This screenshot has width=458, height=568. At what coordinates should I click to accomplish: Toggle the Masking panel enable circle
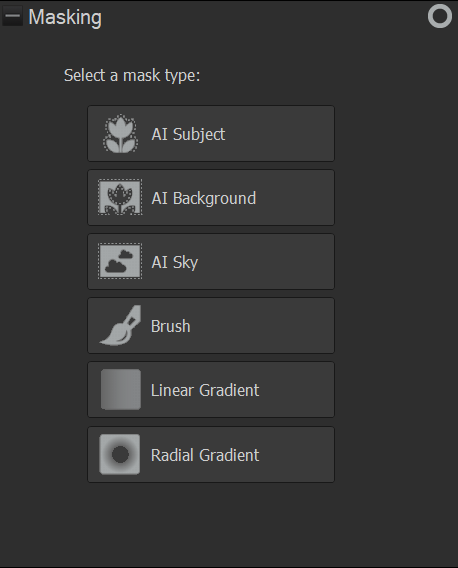point(440,16)
